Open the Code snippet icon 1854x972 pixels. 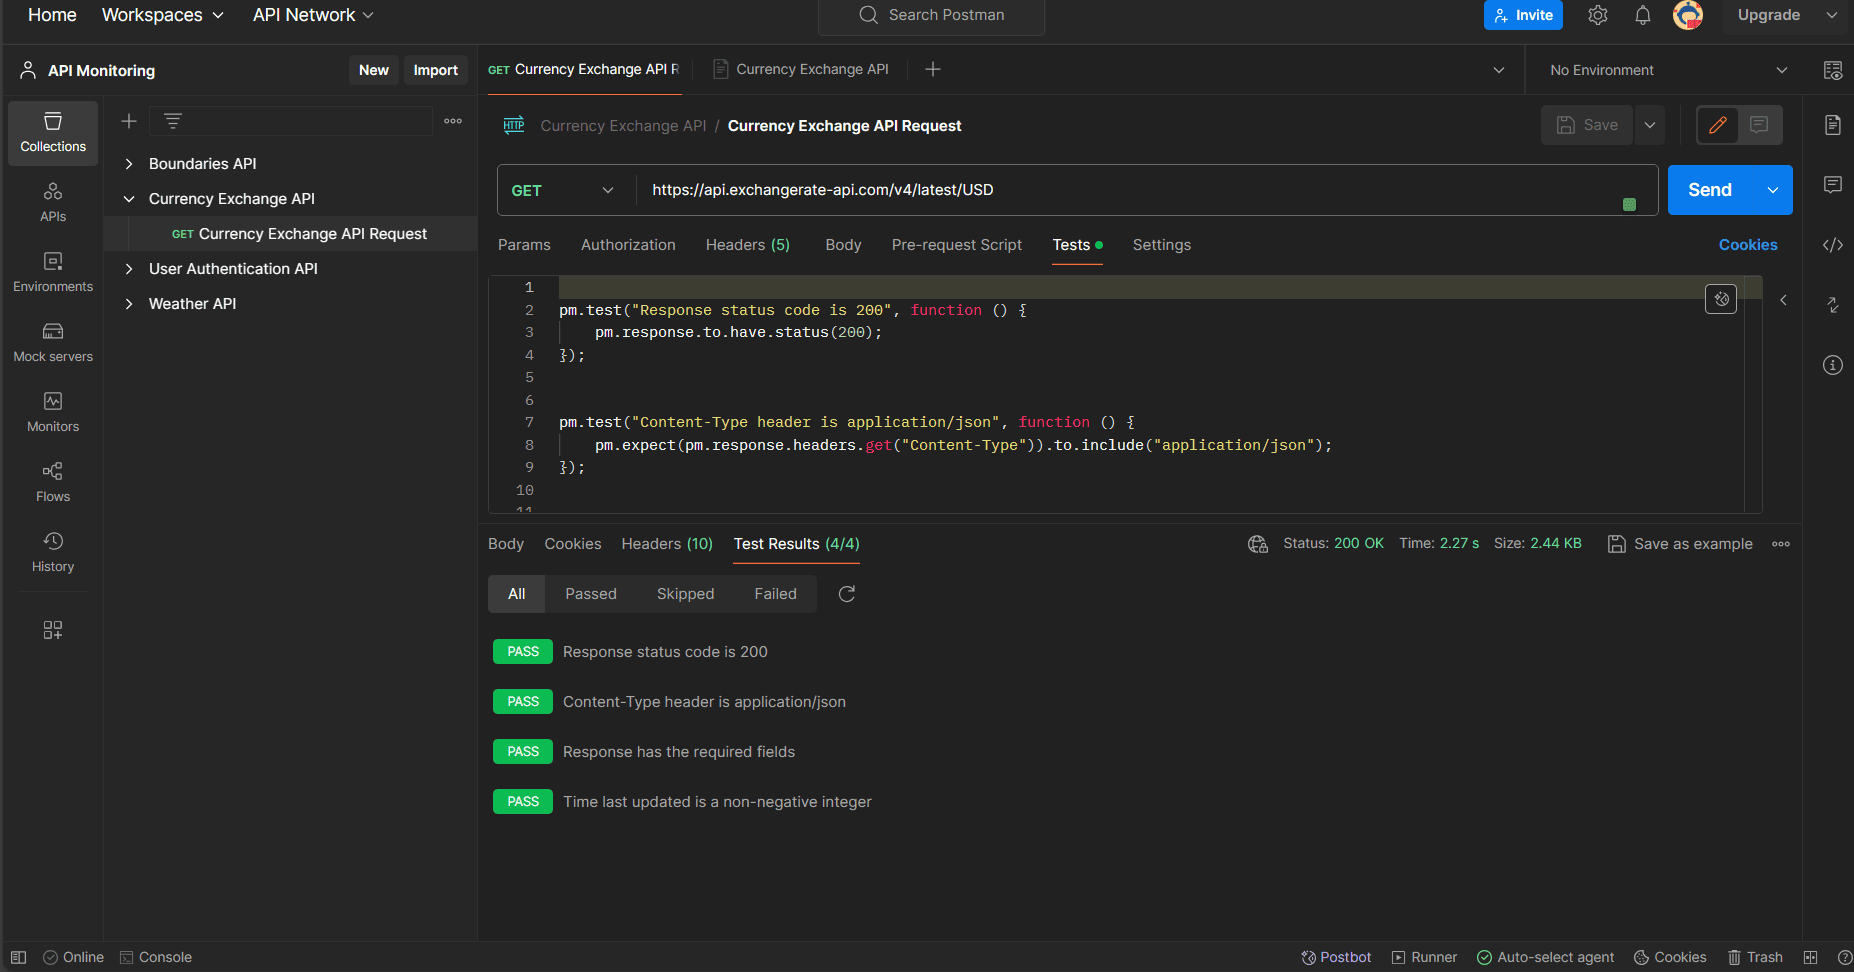click(x=1833, y=245)
